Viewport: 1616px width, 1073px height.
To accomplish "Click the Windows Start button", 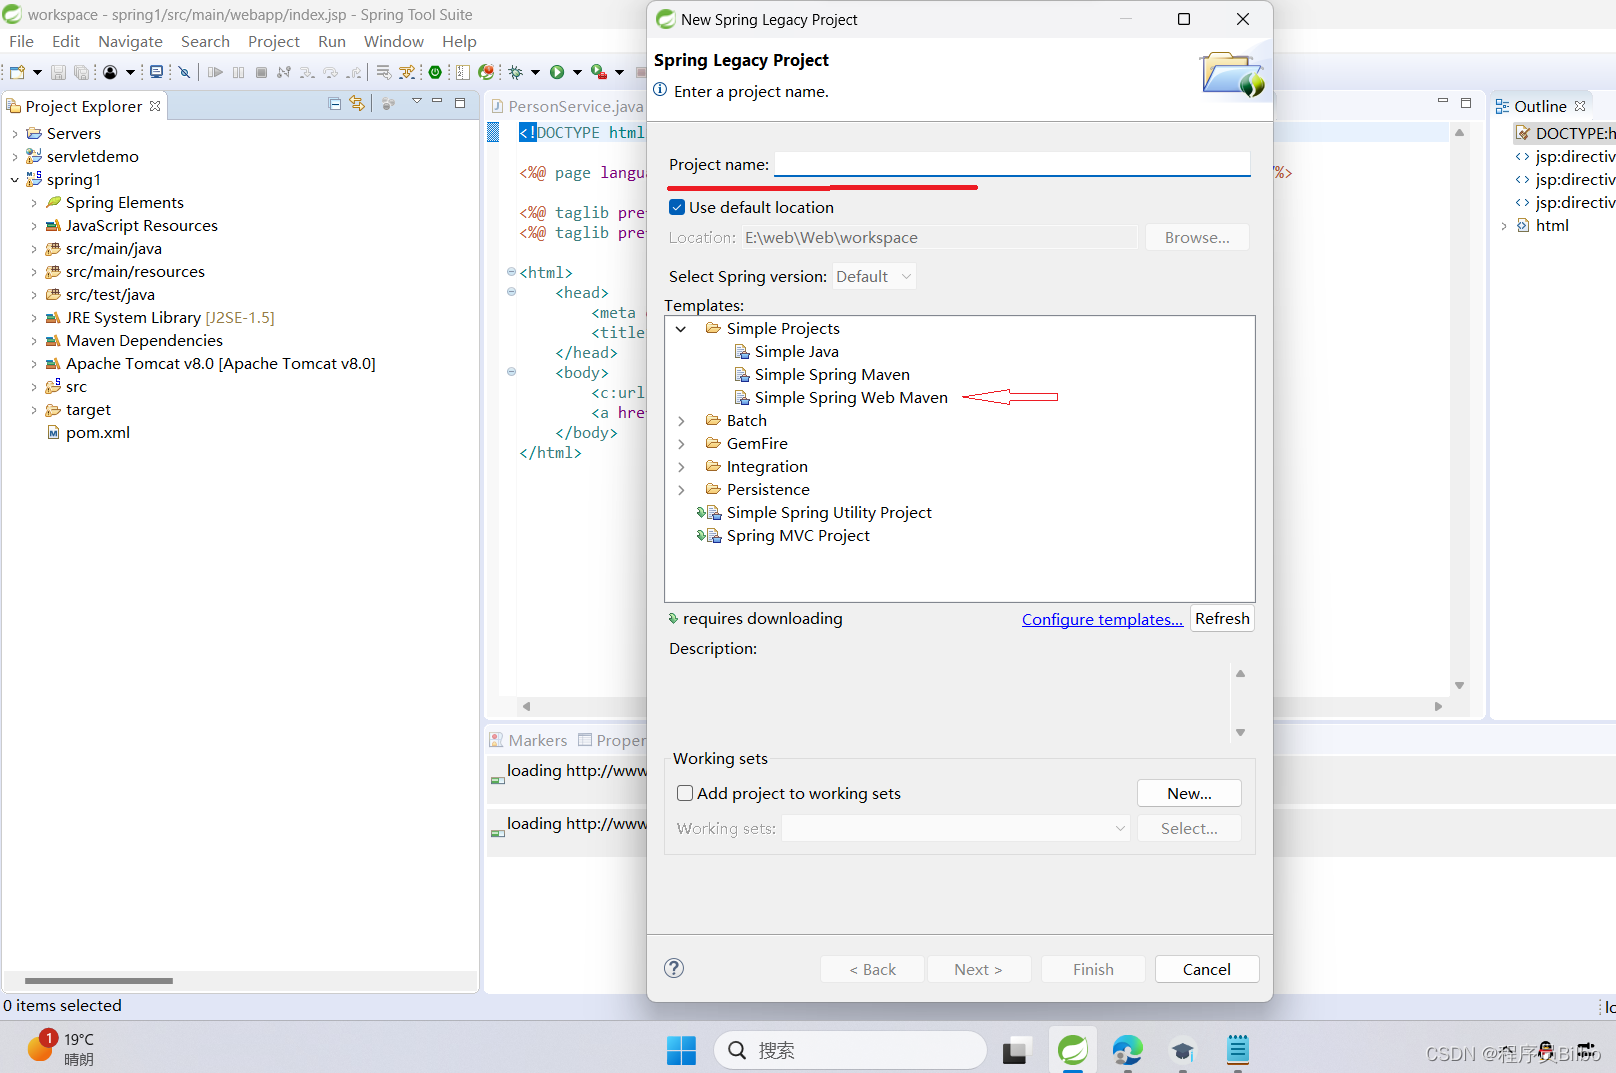I will pos(682,1050).
